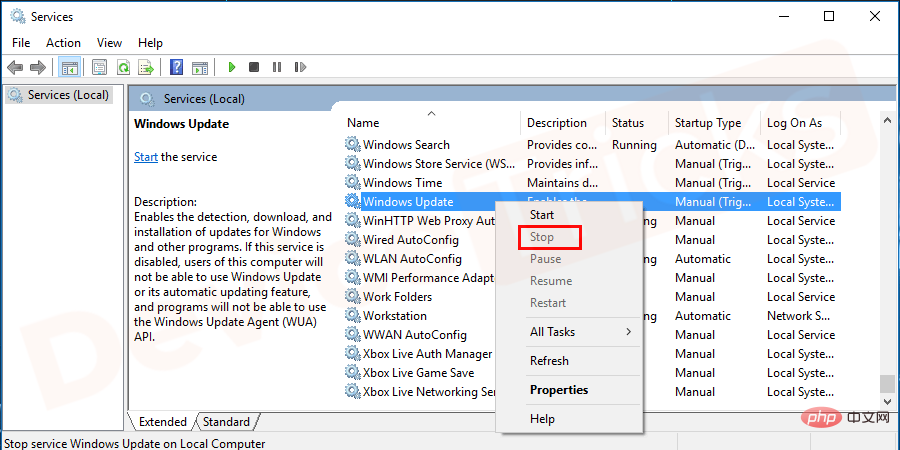Select the Xbox Live Networking Service row
This screenshot has width=900, height=450.
tap(428, 391)
